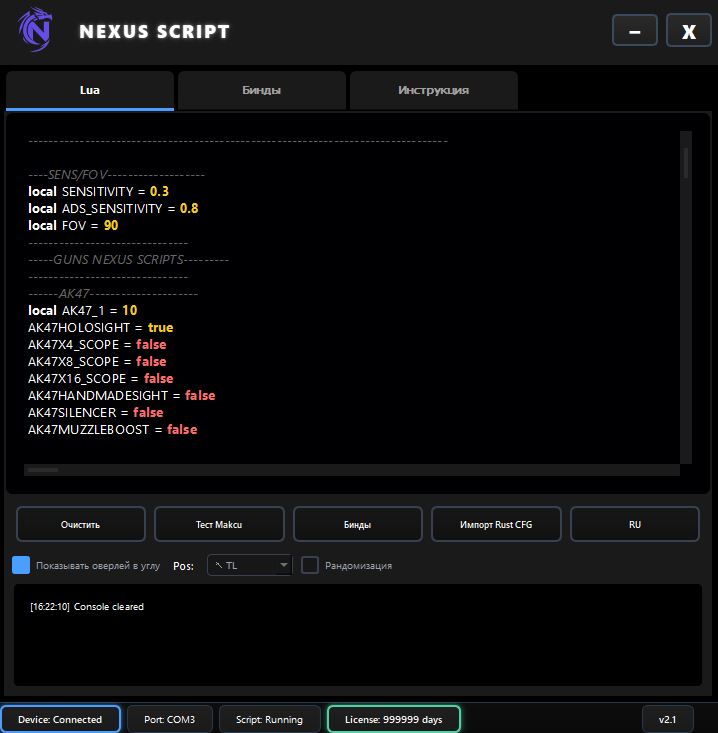Open the Pos TL dropdown
Viewport: 718px width, 733px height.
click(250, 565)
